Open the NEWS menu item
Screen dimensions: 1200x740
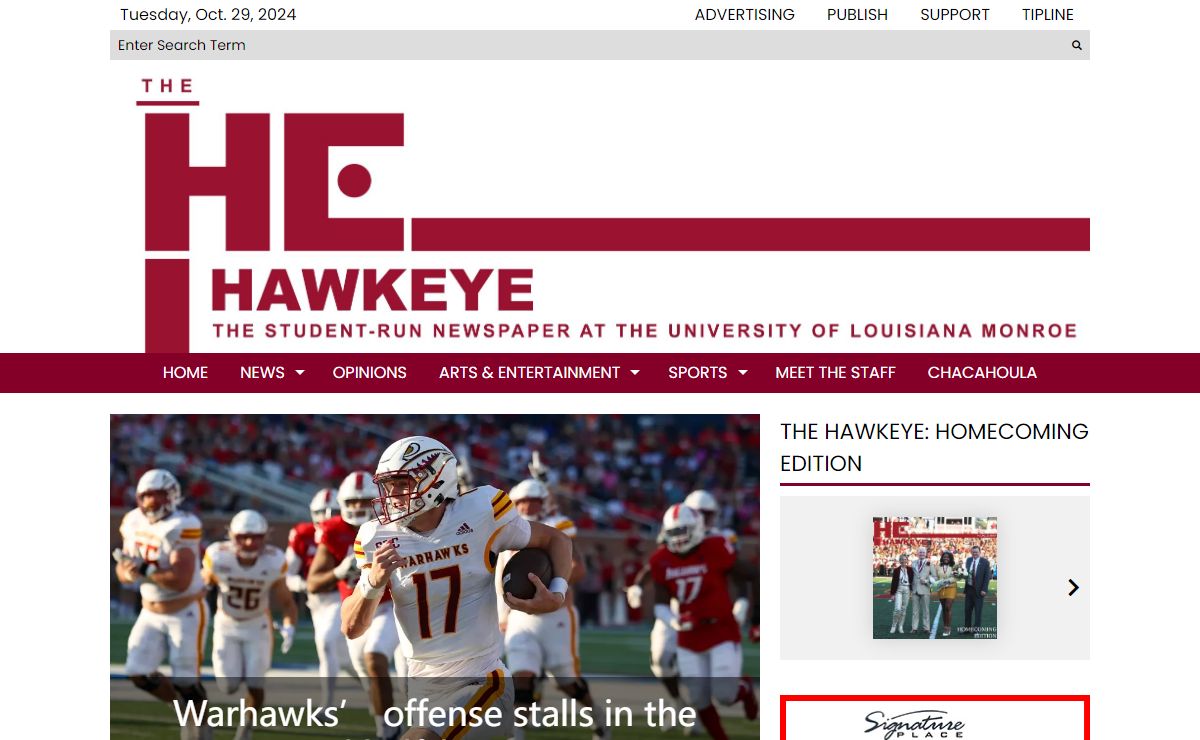(x=262, y=372)
